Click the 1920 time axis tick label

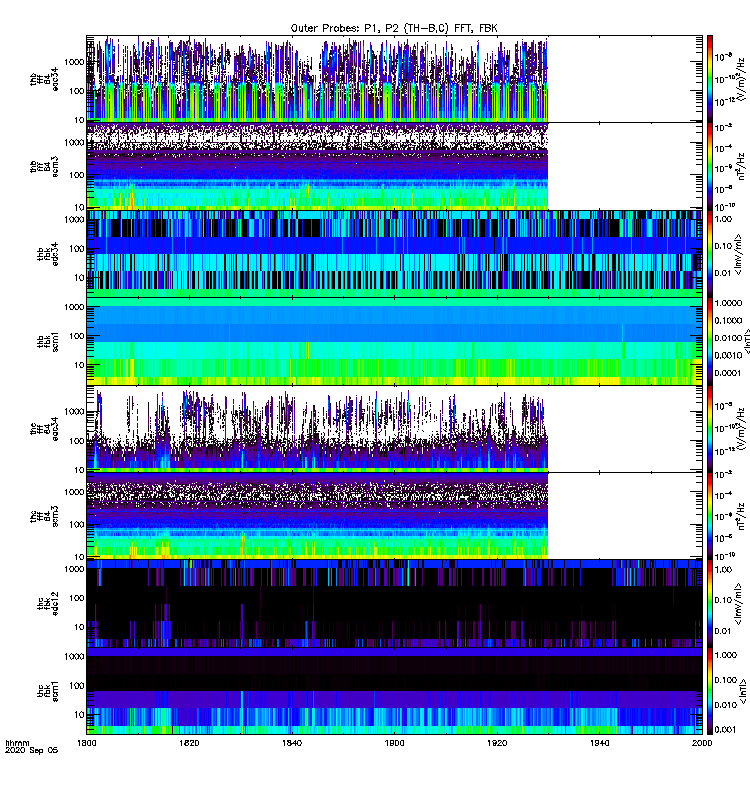497,743
